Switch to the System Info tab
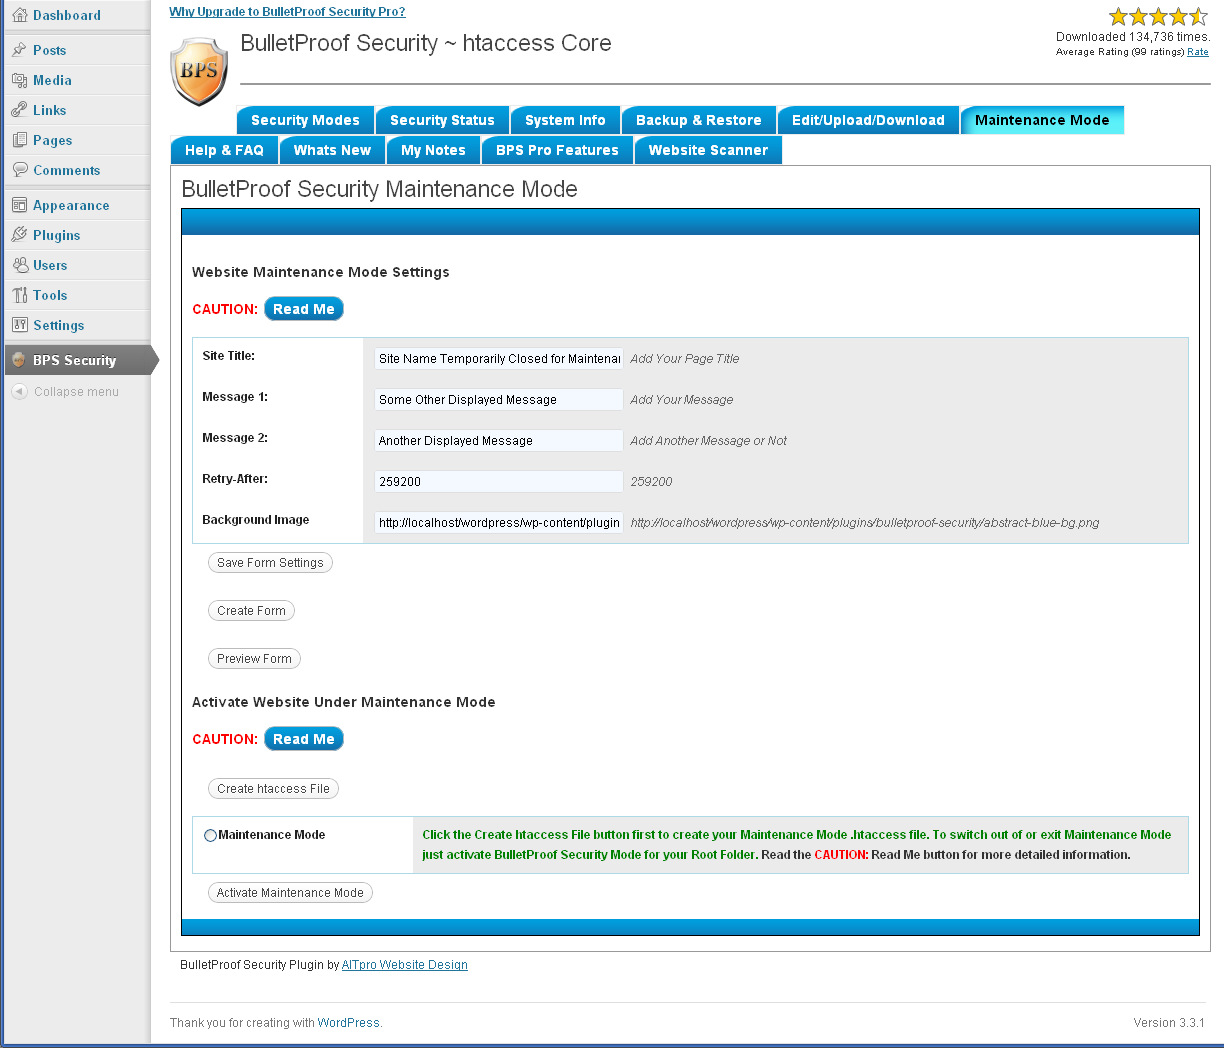1224x1048 pixels. pos(565,120)
